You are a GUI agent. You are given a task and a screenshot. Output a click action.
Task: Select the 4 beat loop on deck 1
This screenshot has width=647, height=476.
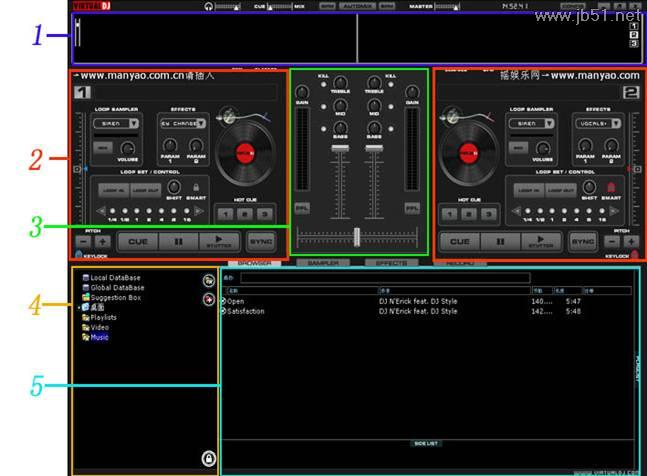click(x=161, y=211)
